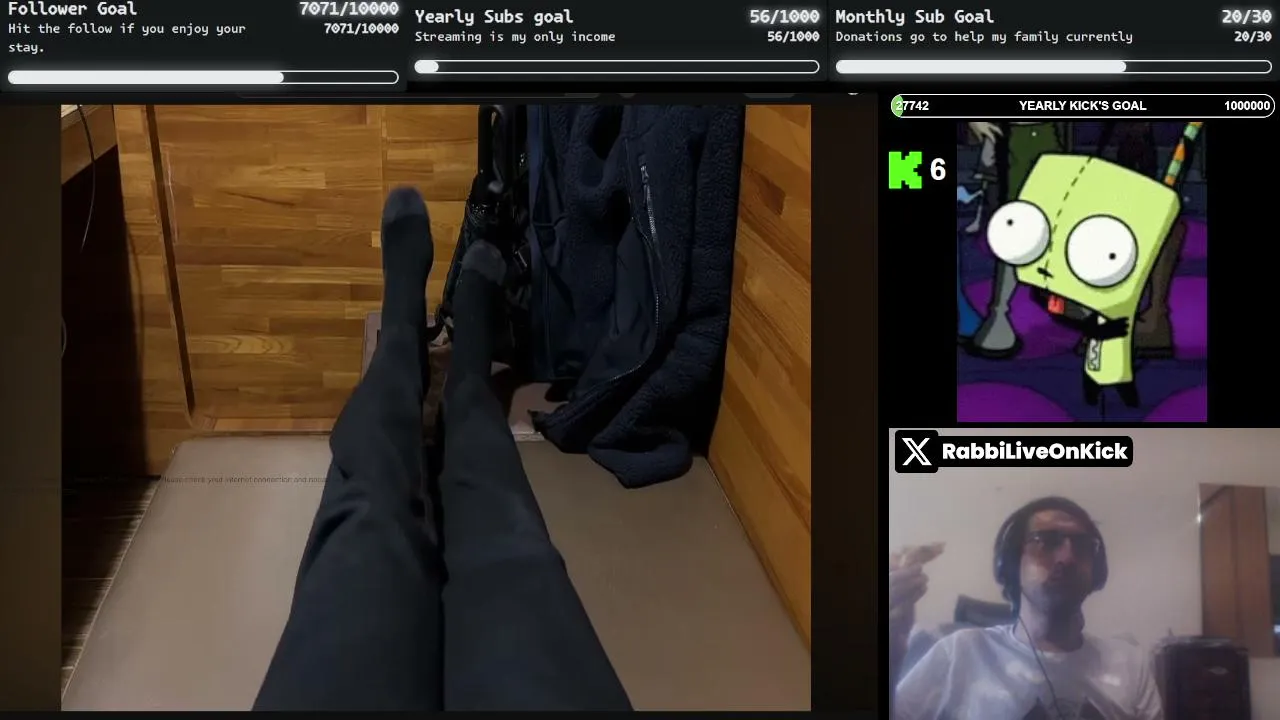1280x720 pixels.
Task: Click "Hit the follow if you enjoy your stay." text
Action: pyautogui.click(x=127, y=38)
